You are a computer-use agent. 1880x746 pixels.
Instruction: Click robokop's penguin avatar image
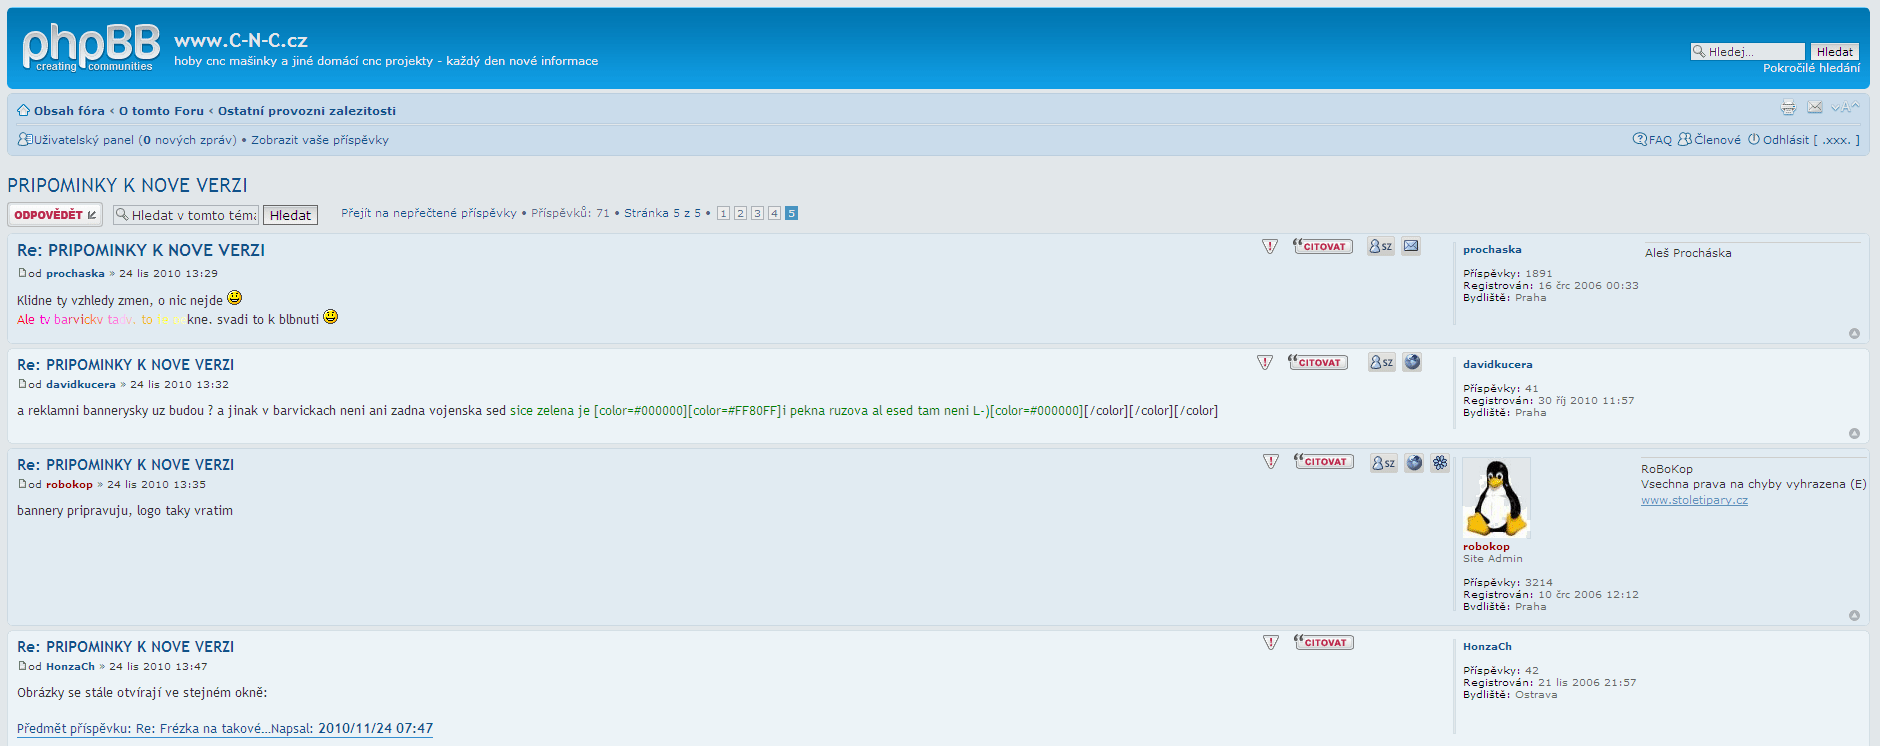[x=1496, y=498]
